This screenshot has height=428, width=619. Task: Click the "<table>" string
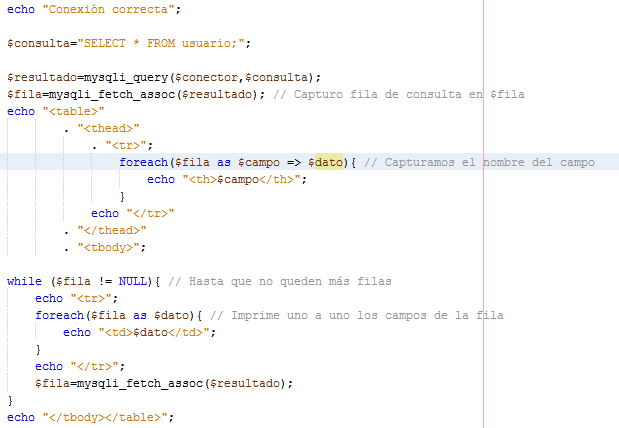pyautogui.click(x=73, y=111)
